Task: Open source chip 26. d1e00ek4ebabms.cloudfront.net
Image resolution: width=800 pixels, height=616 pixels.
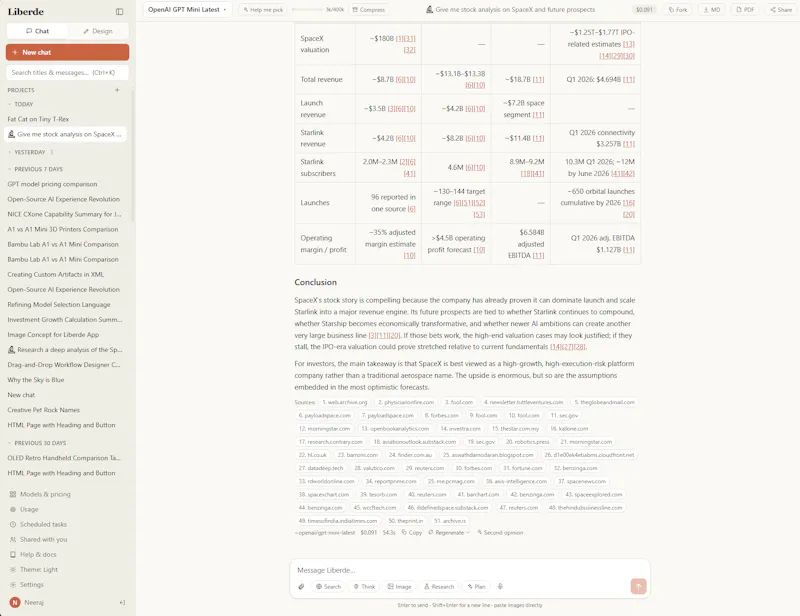Action: coord(589,455)
